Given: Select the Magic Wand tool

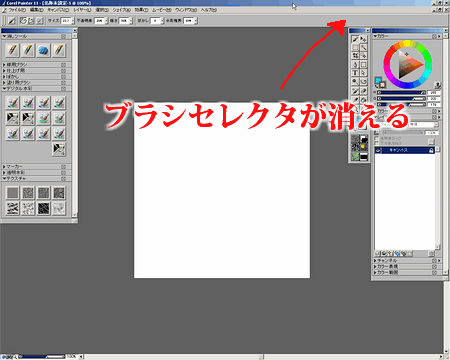Looking at the screenshot, I should pos(364,48).
